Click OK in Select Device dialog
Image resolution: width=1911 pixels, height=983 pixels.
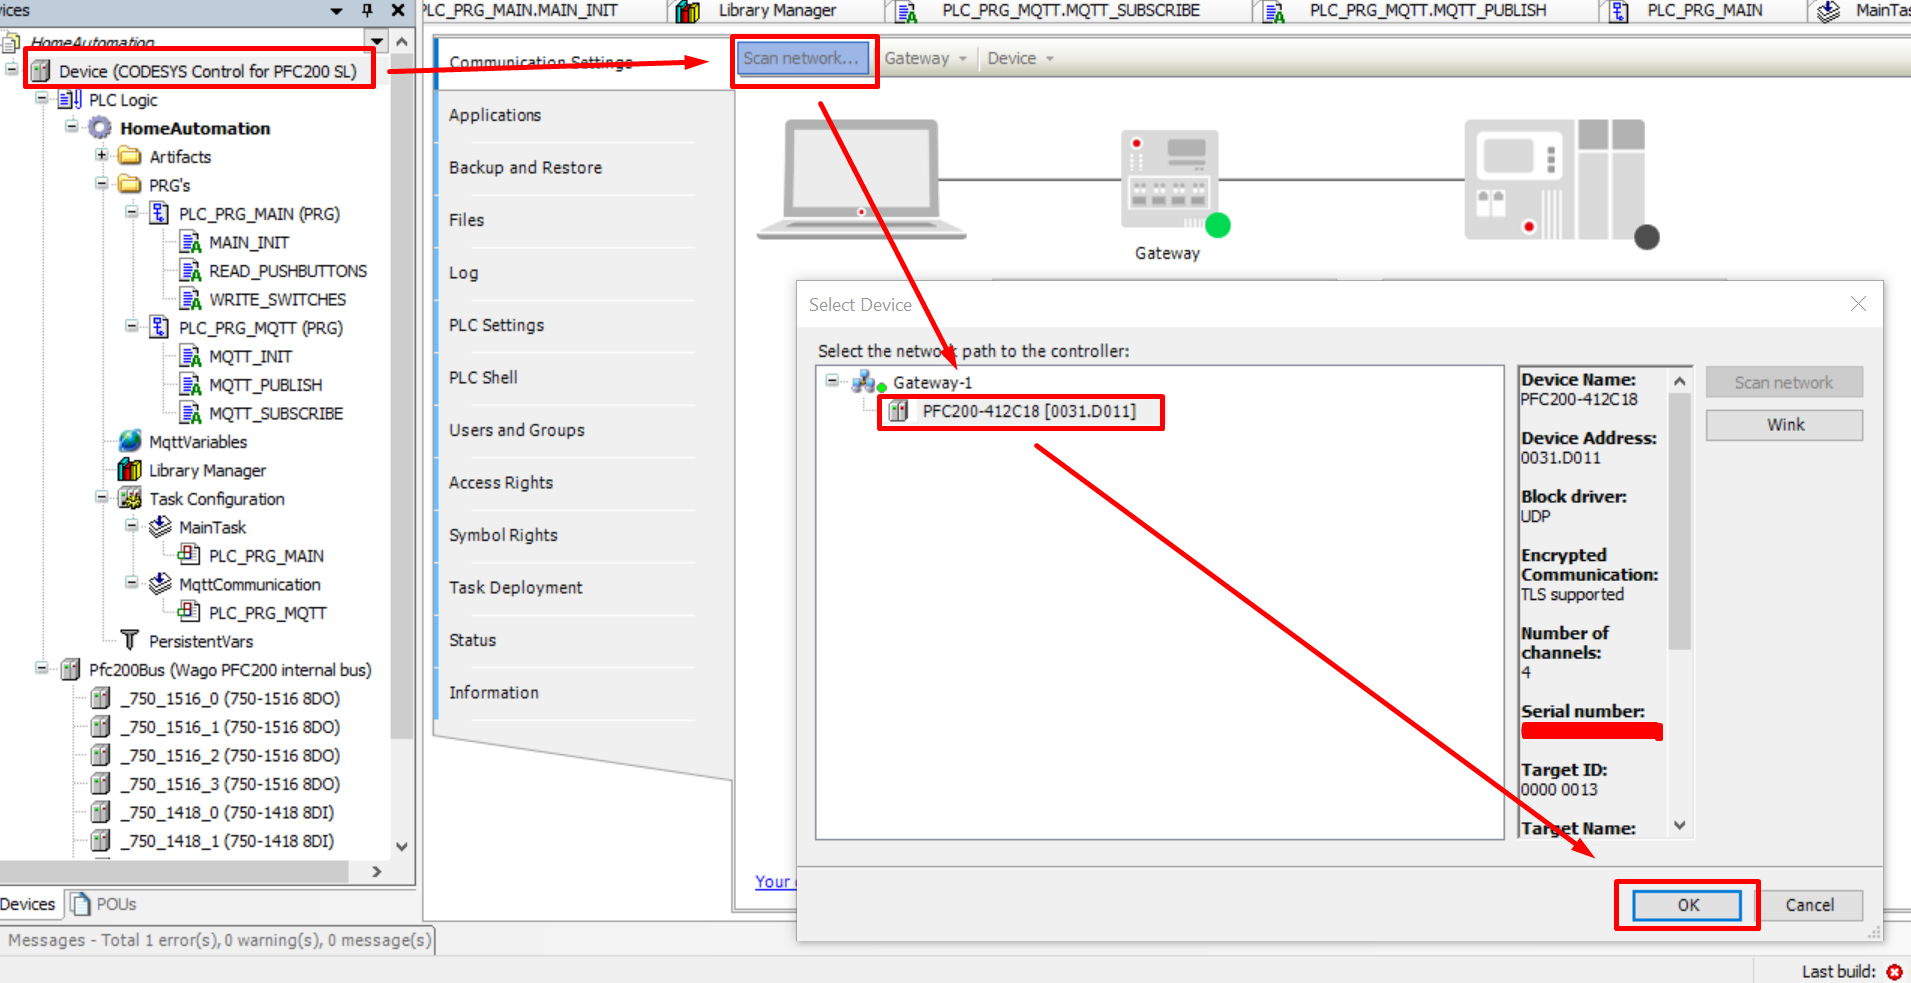pyautogui.click(x=1688, y=905)
